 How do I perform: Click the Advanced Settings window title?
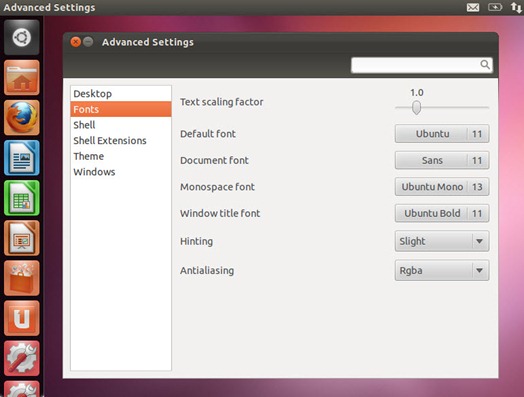click(148, 42)
